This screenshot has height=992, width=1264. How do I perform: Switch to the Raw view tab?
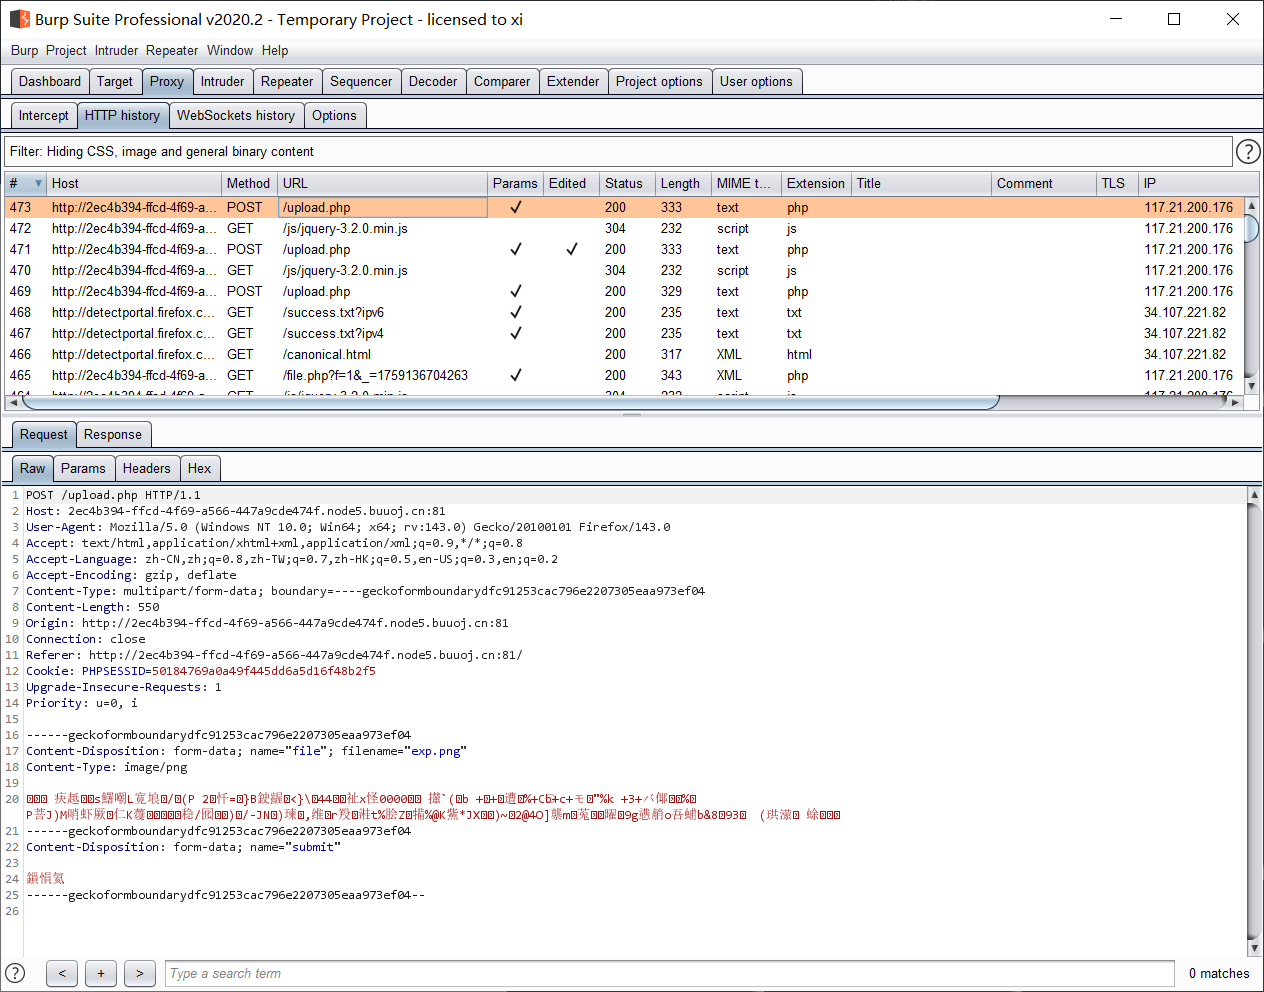pos(33,469)
